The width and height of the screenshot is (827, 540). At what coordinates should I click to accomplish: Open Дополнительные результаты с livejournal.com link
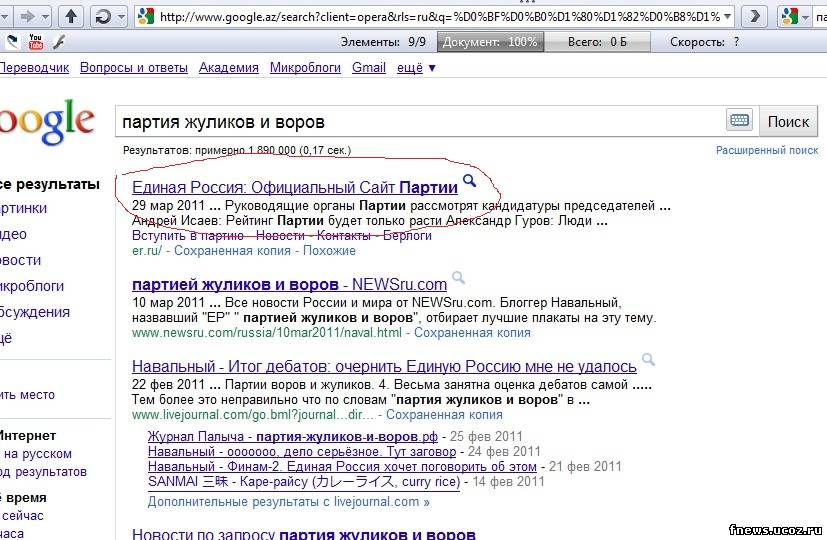(x=289, y=502)
